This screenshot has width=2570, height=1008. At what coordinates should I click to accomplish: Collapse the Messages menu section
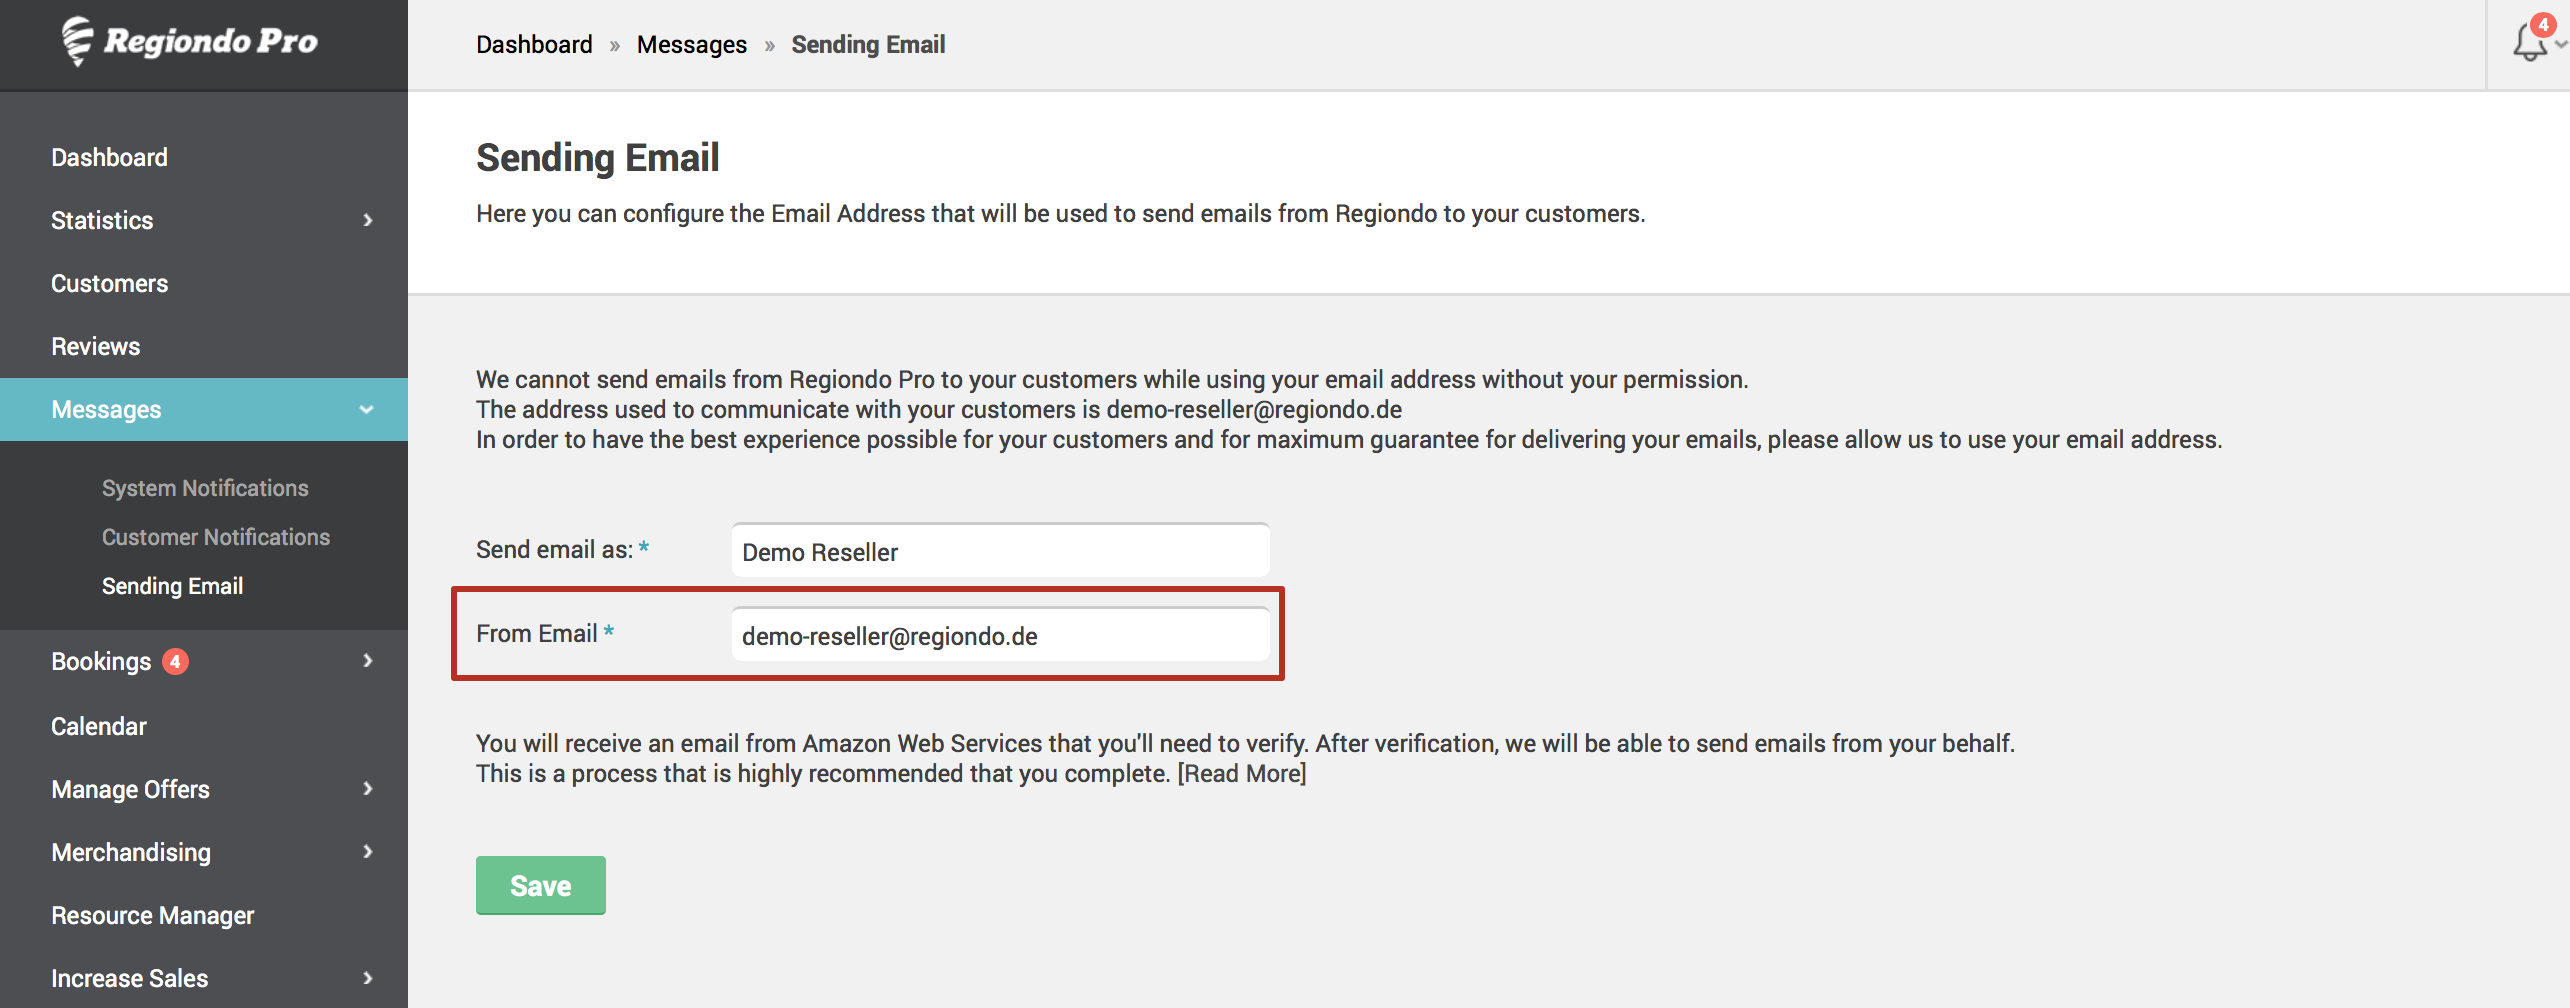pyautogui.click(x=366, y=410)
